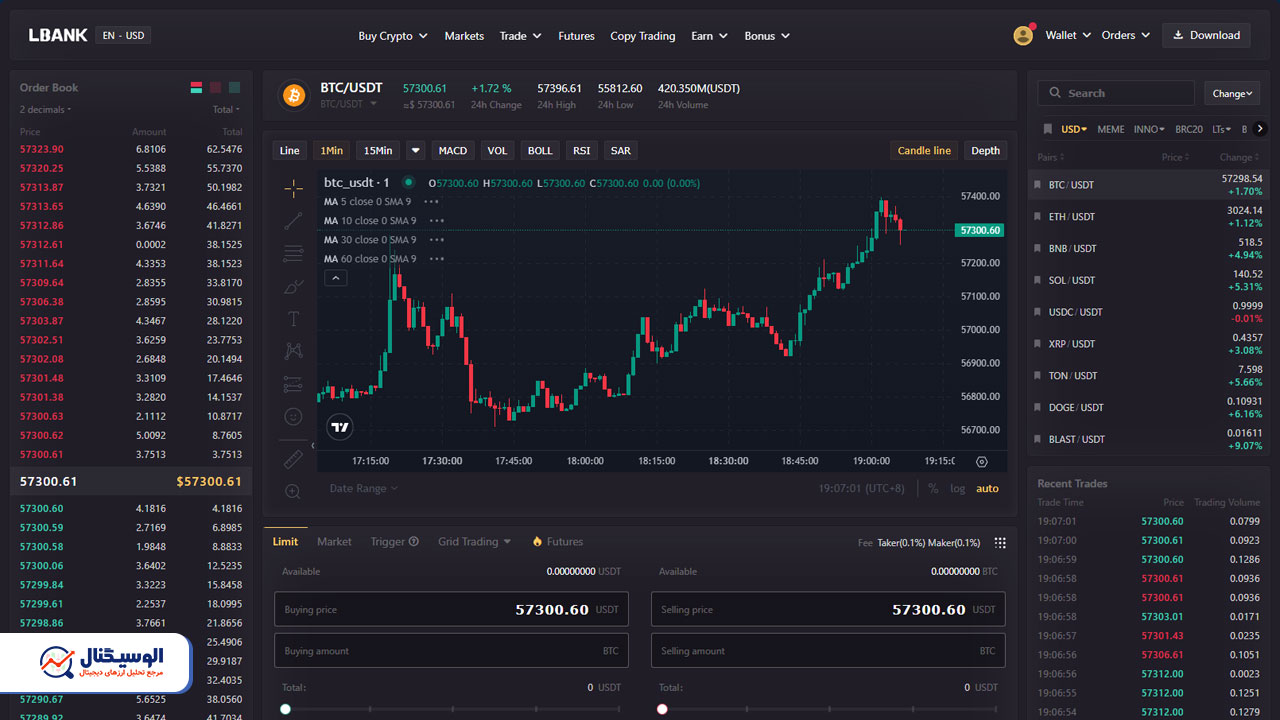Click the zoom in magnifier tool
This screenshot has height=720, width=1280.
(x=293, y=491)
